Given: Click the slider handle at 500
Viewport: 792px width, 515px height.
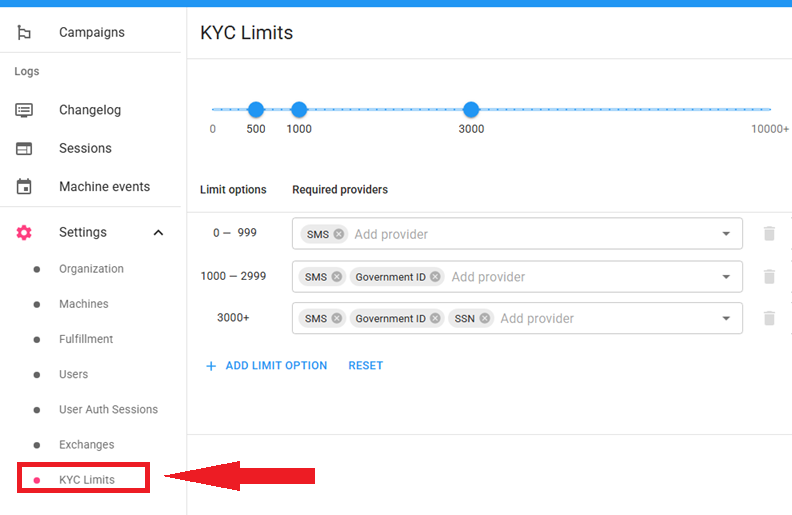Looking at the screenshot, I should [x=256, y=109].
